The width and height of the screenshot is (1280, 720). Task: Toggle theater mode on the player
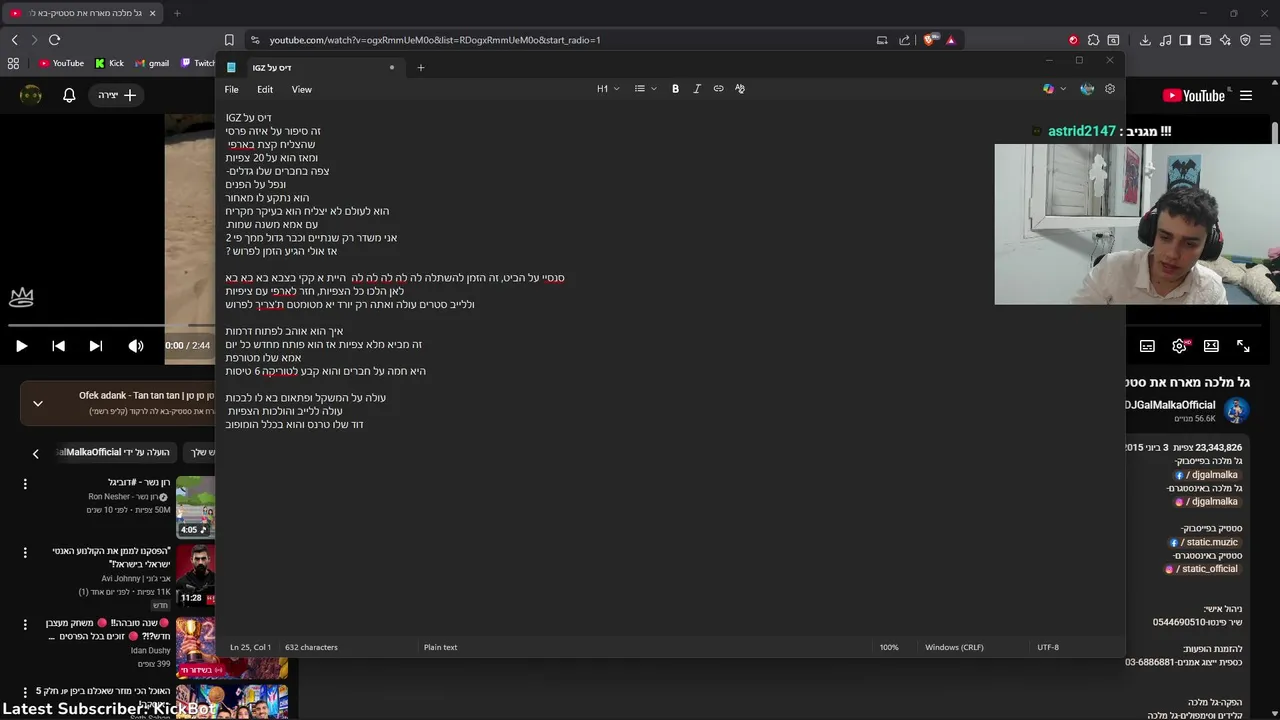click(1211, 346)
